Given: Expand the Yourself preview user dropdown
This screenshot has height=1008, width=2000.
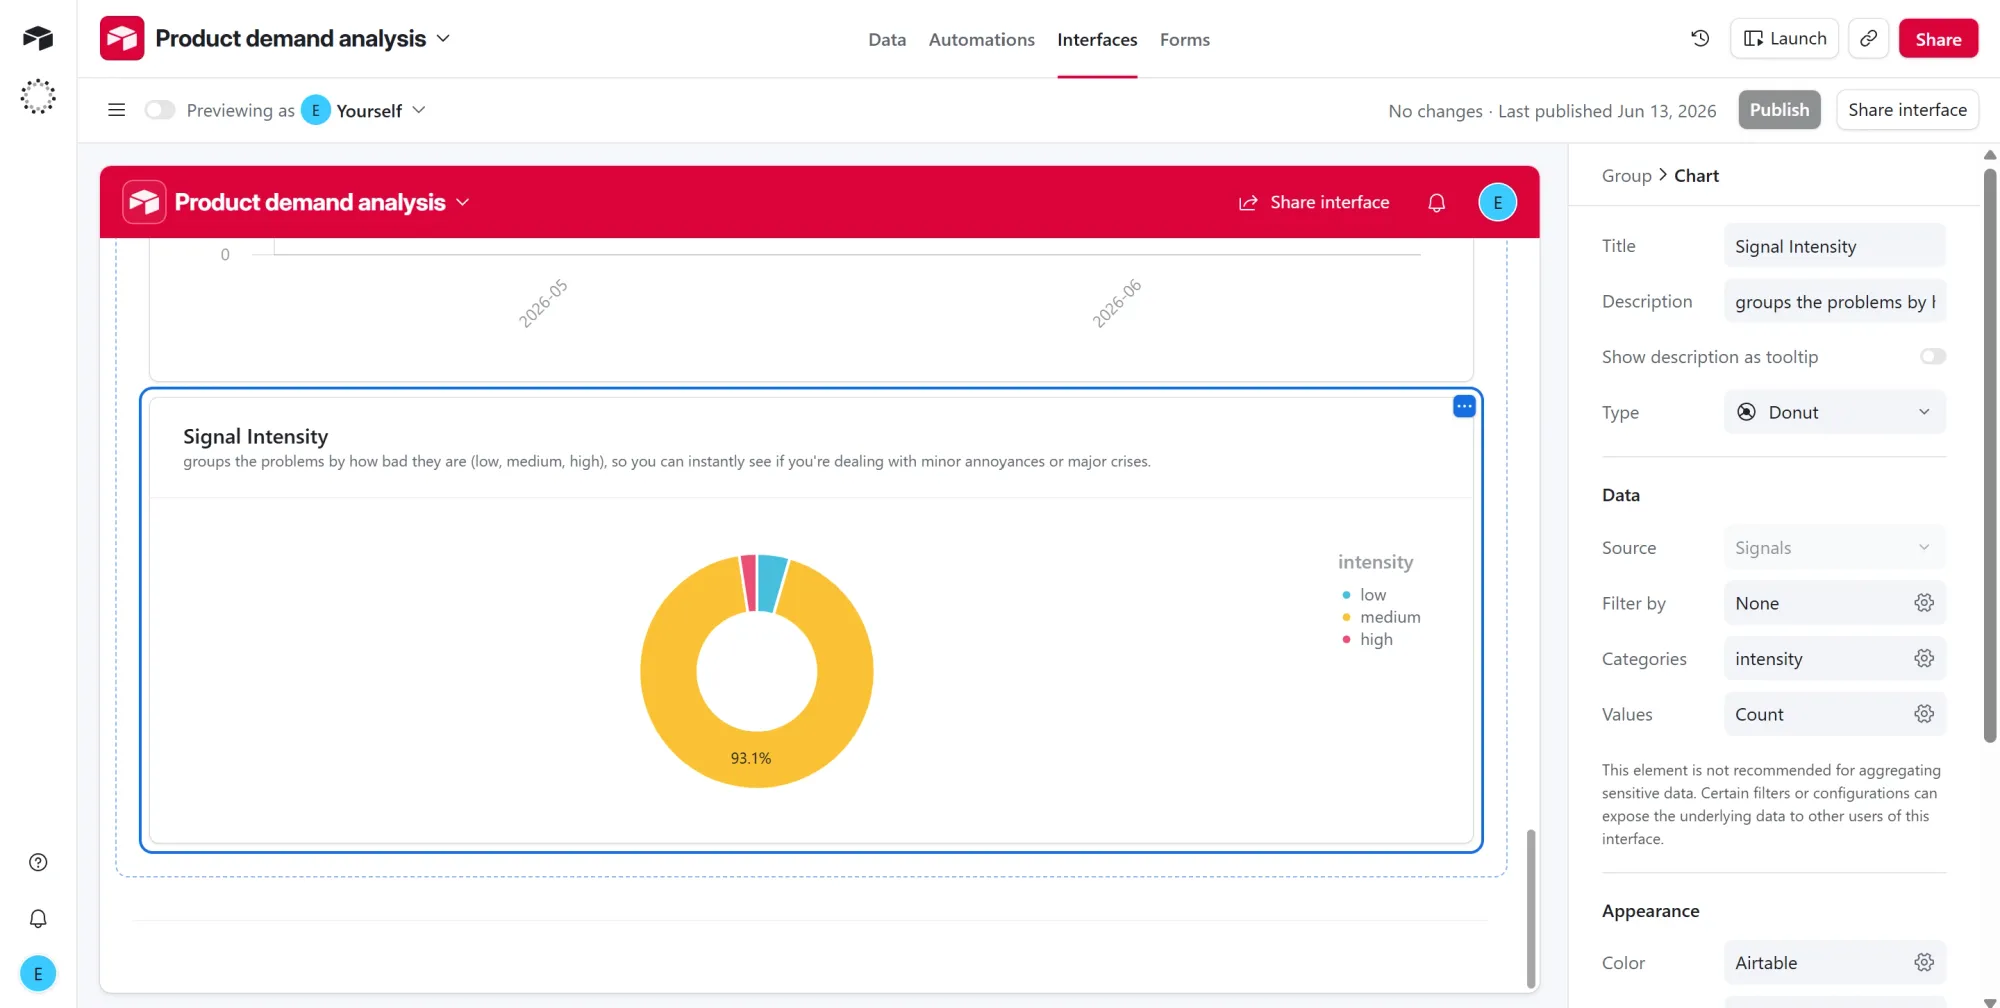Looking at the screenshot, I should click(x=419, y=110).
